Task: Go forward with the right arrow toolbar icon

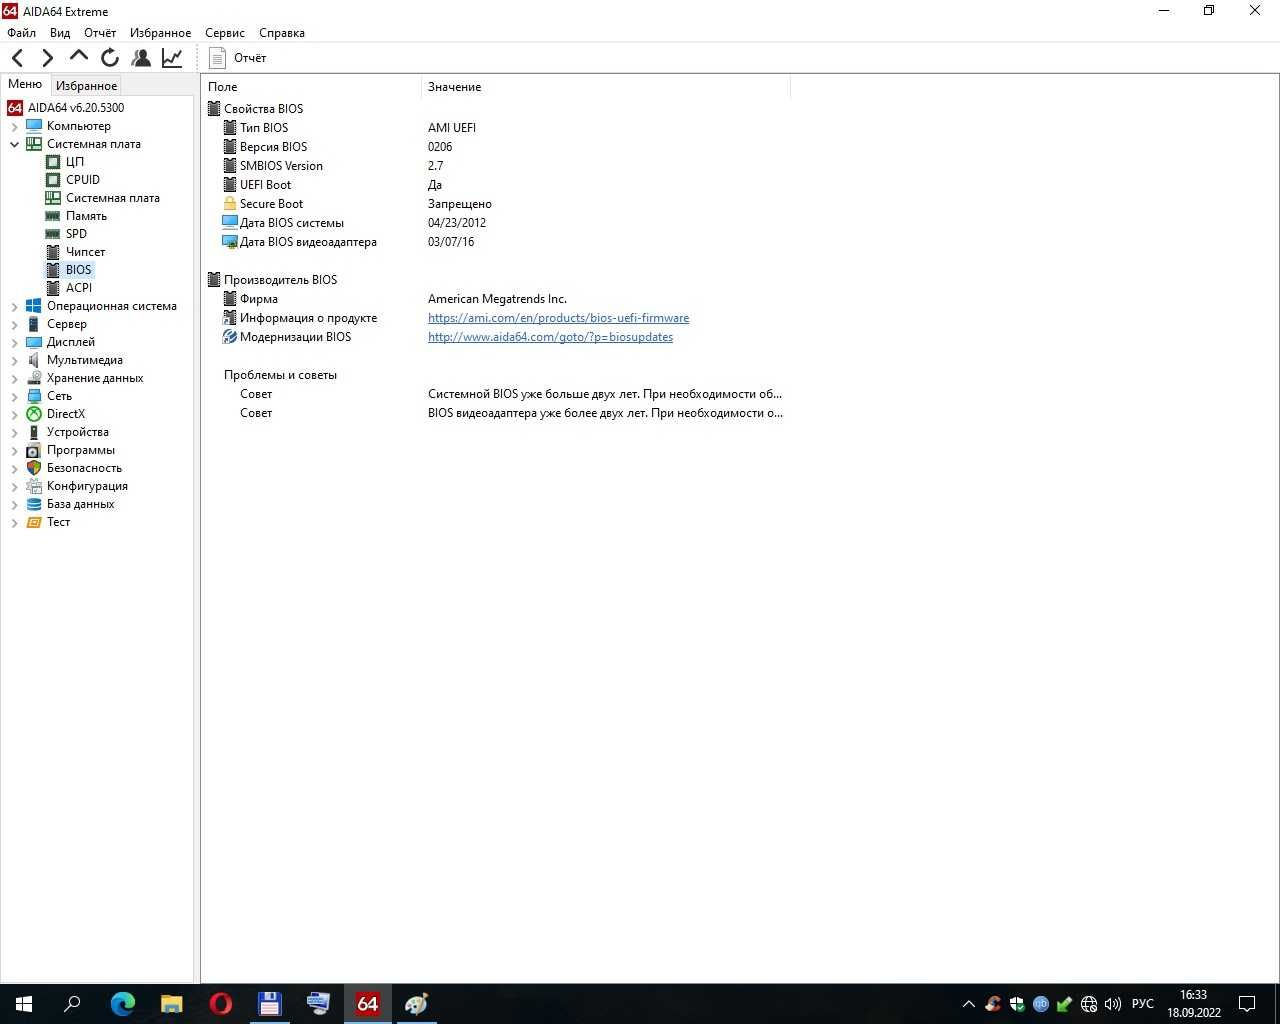Action: [x=47, y=58]
